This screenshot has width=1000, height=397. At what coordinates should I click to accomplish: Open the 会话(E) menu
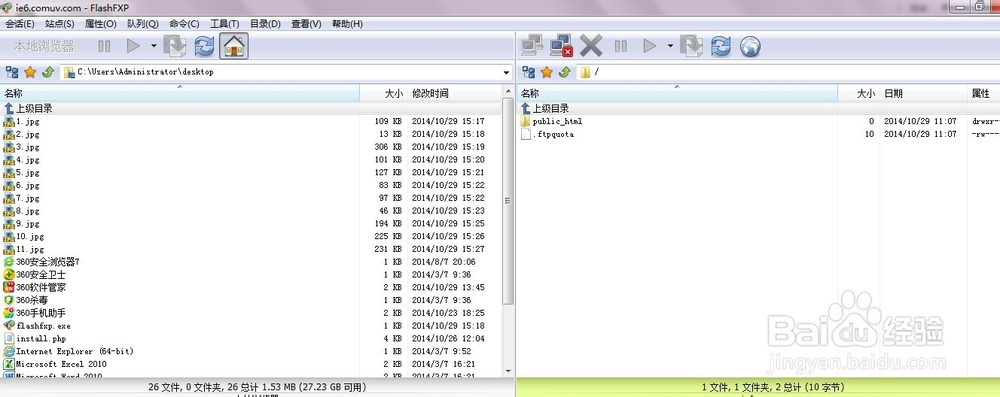[20, 24]
